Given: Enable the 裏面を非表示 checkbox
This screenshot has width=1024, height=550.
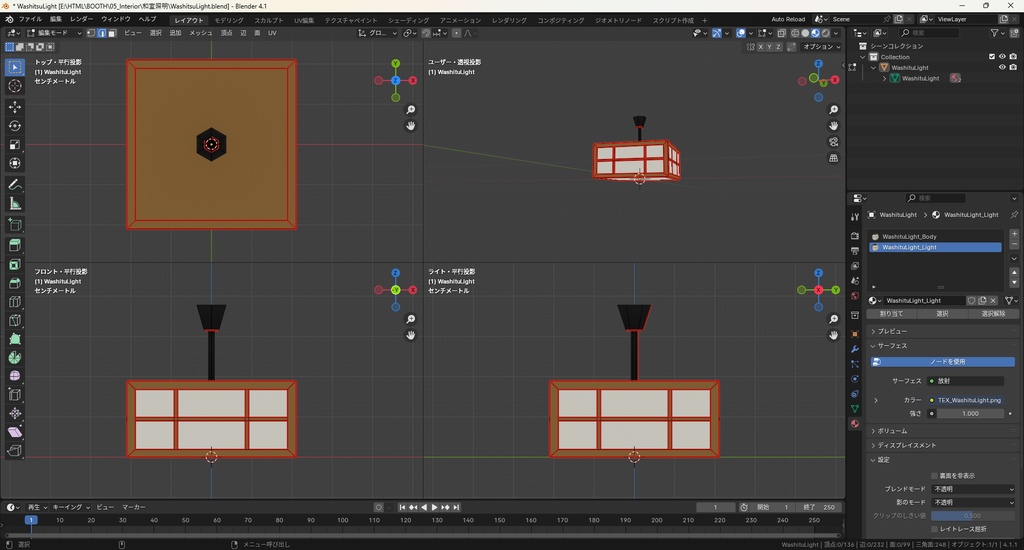Looking at the screenshot, I should pyautogui.click(x=934, y=475).
